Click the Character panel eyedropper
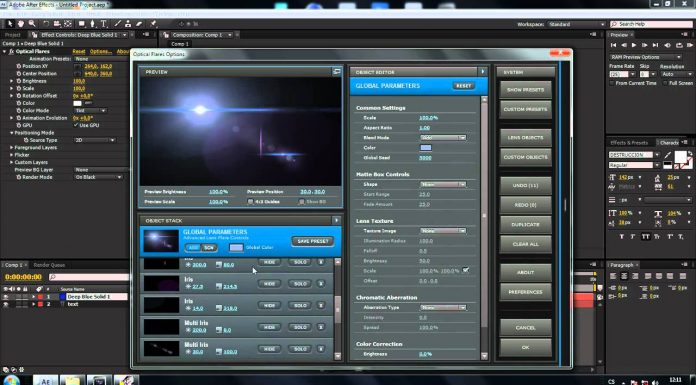Viewport: 696px width, 385px height. tap(668, 155)
